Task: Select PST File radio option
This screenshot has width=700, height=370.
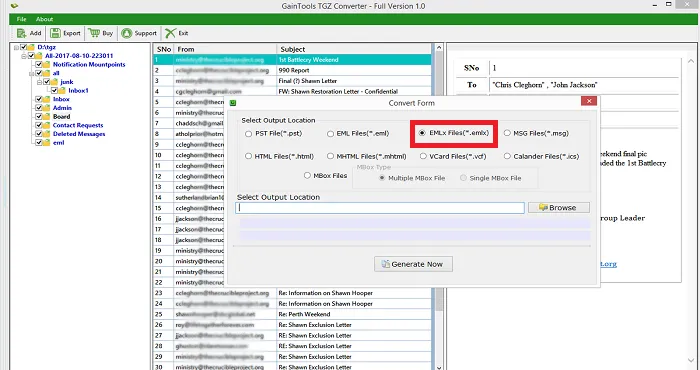Action: click(x=248, y=134)
